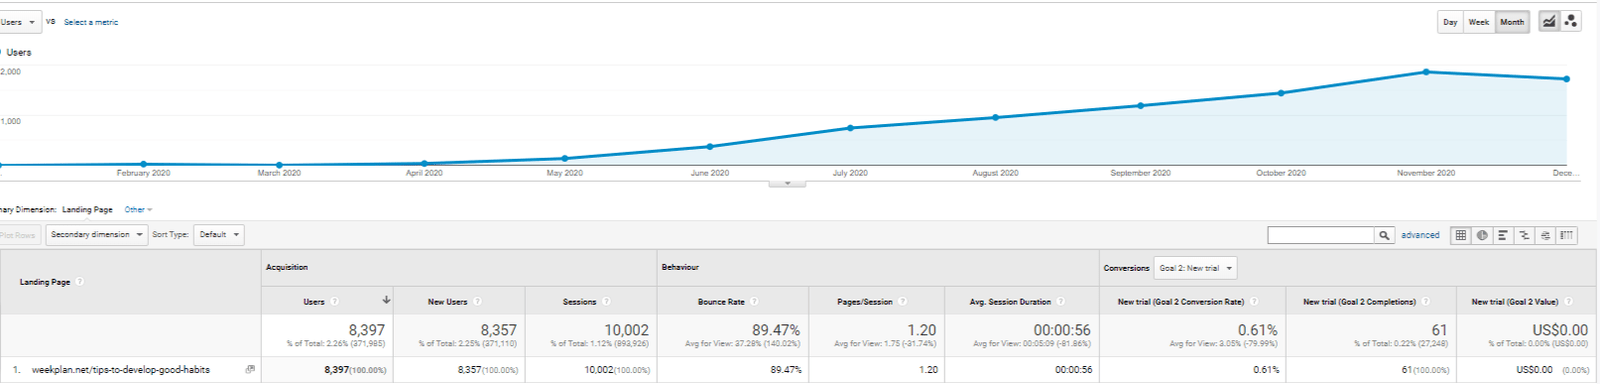This screenshot has height=384, width=1600.
Task: Expand the Other primary dimension dropdown
Action: pyautogui.click(x=138, y=210)
